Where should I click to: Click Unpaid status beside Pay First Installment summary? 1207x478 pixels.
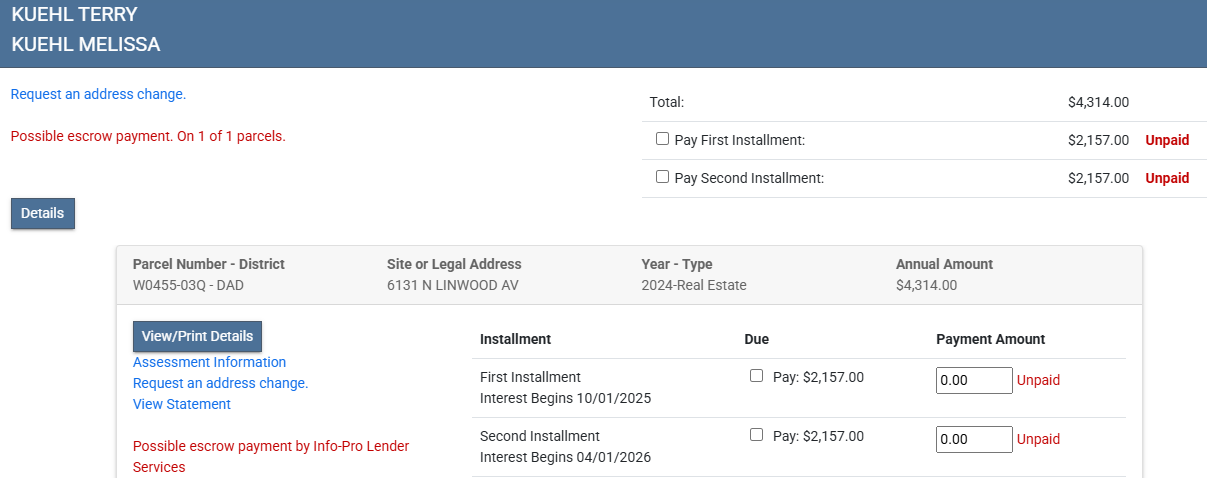[x=1167, y=140]
